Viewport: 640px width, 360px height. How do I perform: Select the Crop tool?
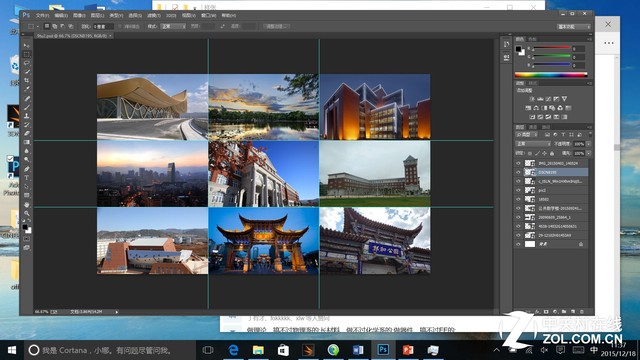point(27,81)
